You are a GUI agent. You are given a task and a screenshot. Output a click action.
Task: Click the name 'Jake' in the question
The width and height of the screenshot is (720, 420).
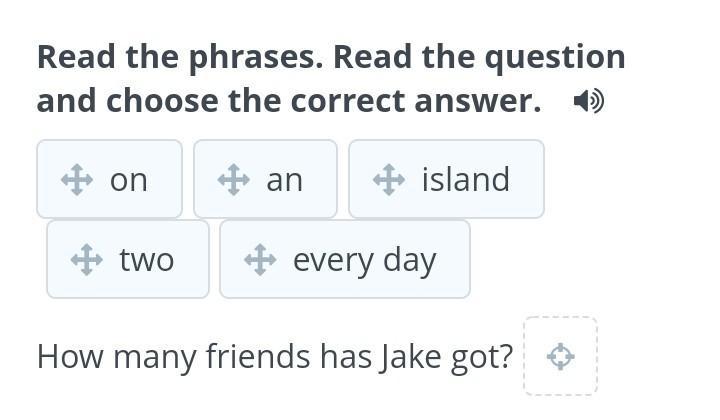[x=411, y=356]
